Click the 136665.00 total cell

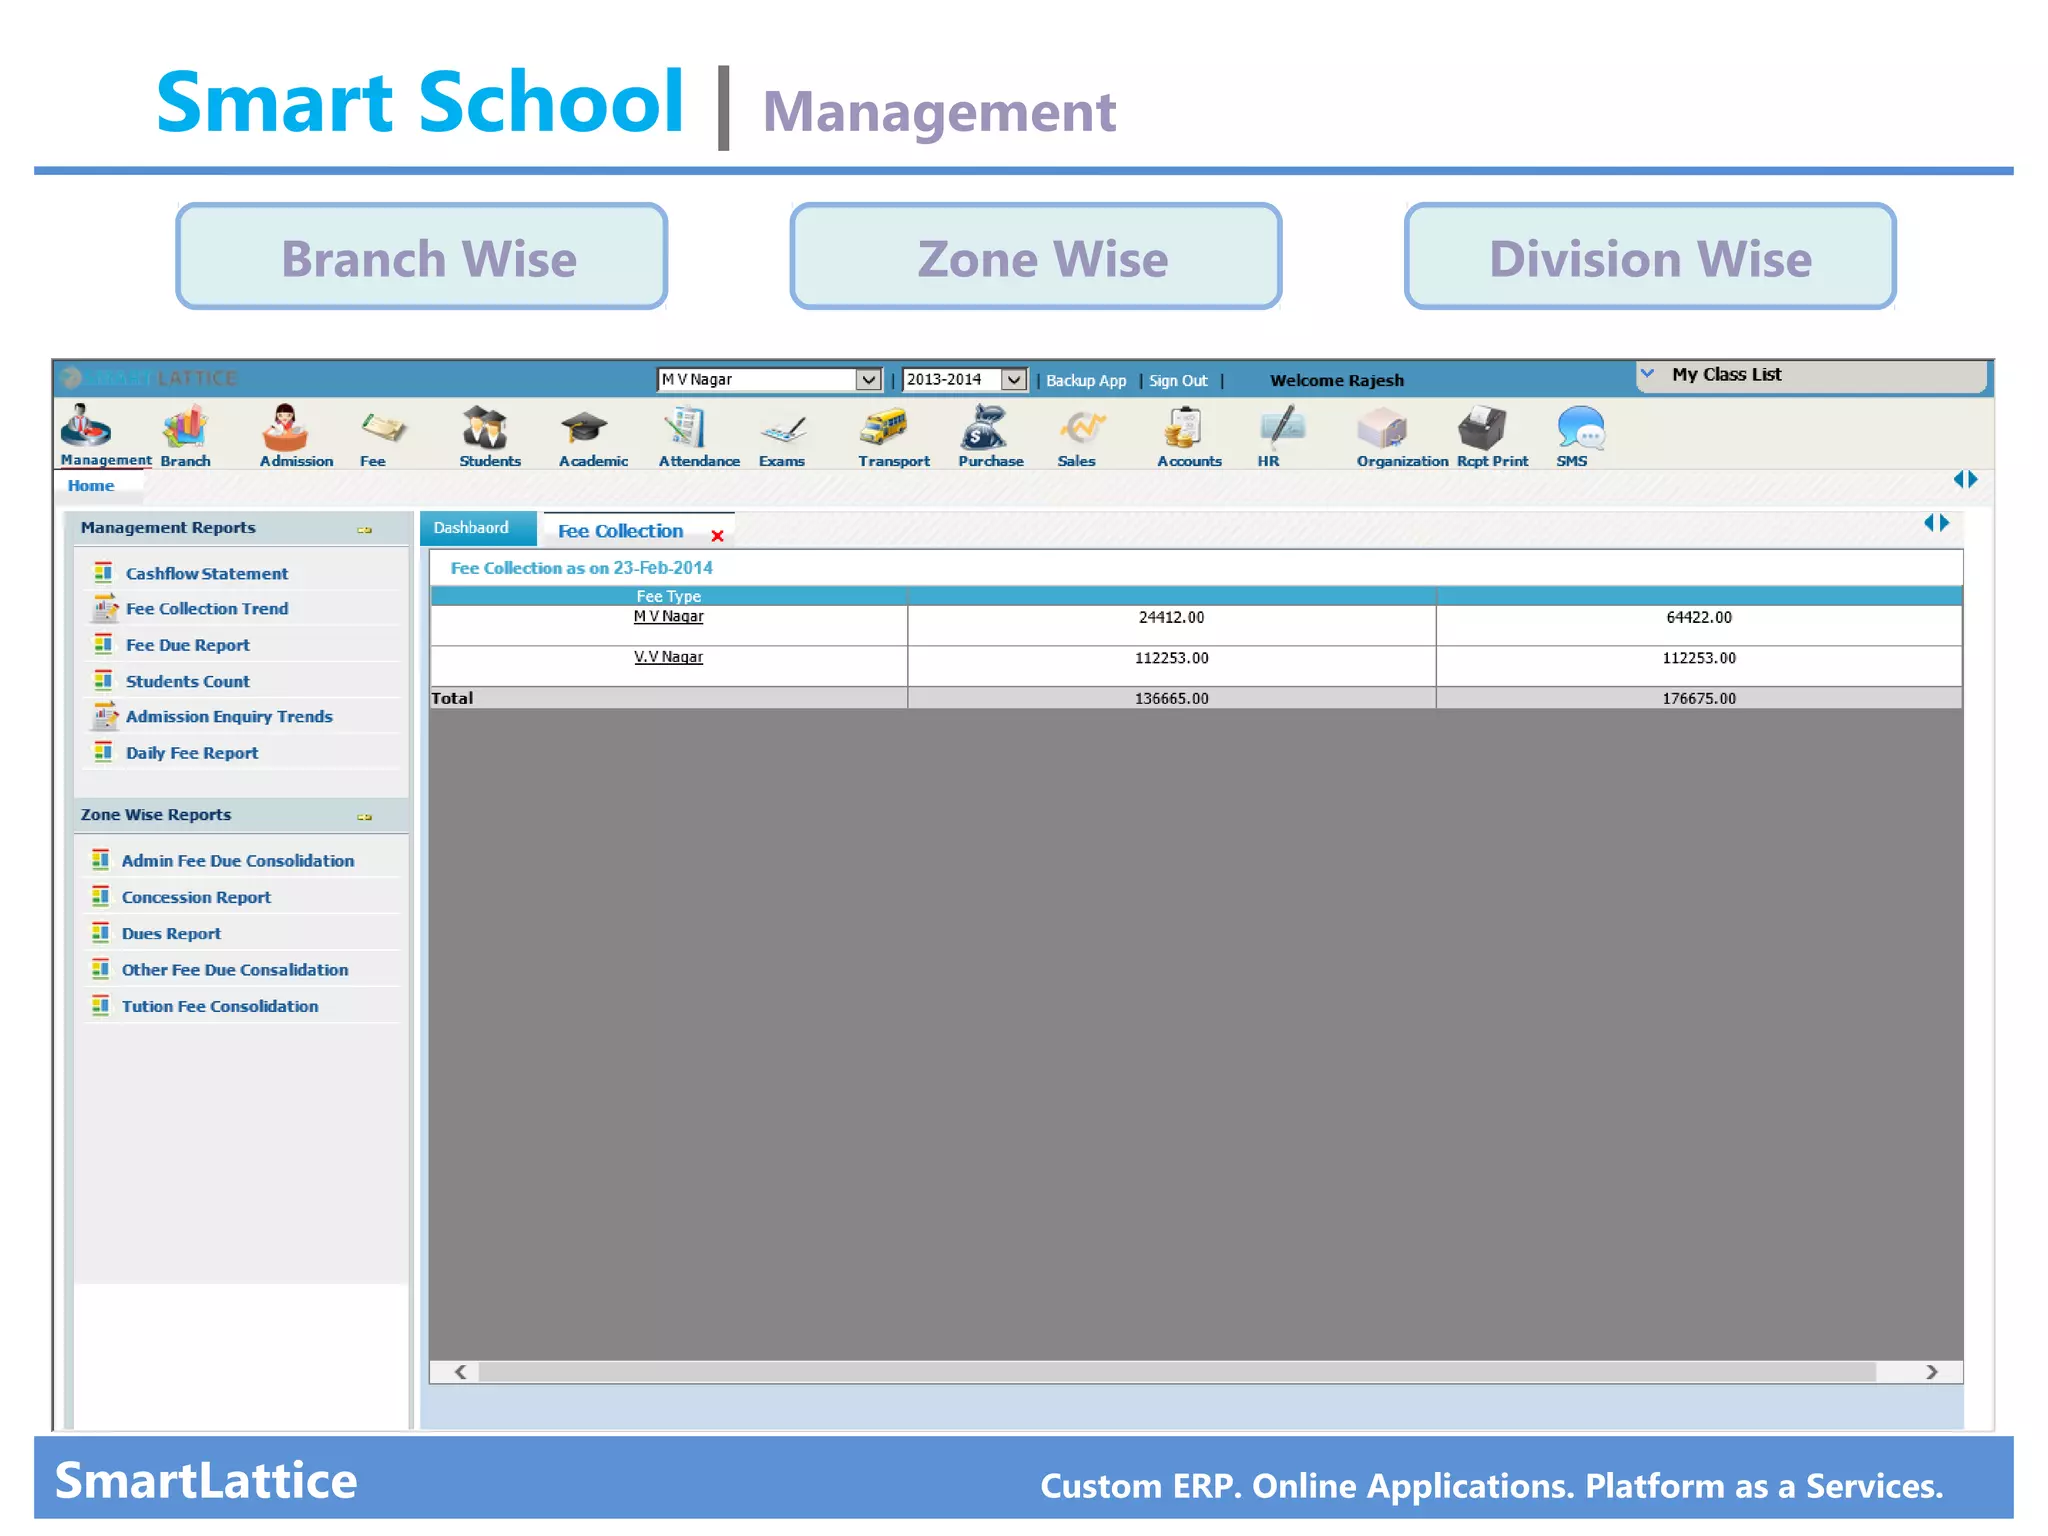point(1171,698)
